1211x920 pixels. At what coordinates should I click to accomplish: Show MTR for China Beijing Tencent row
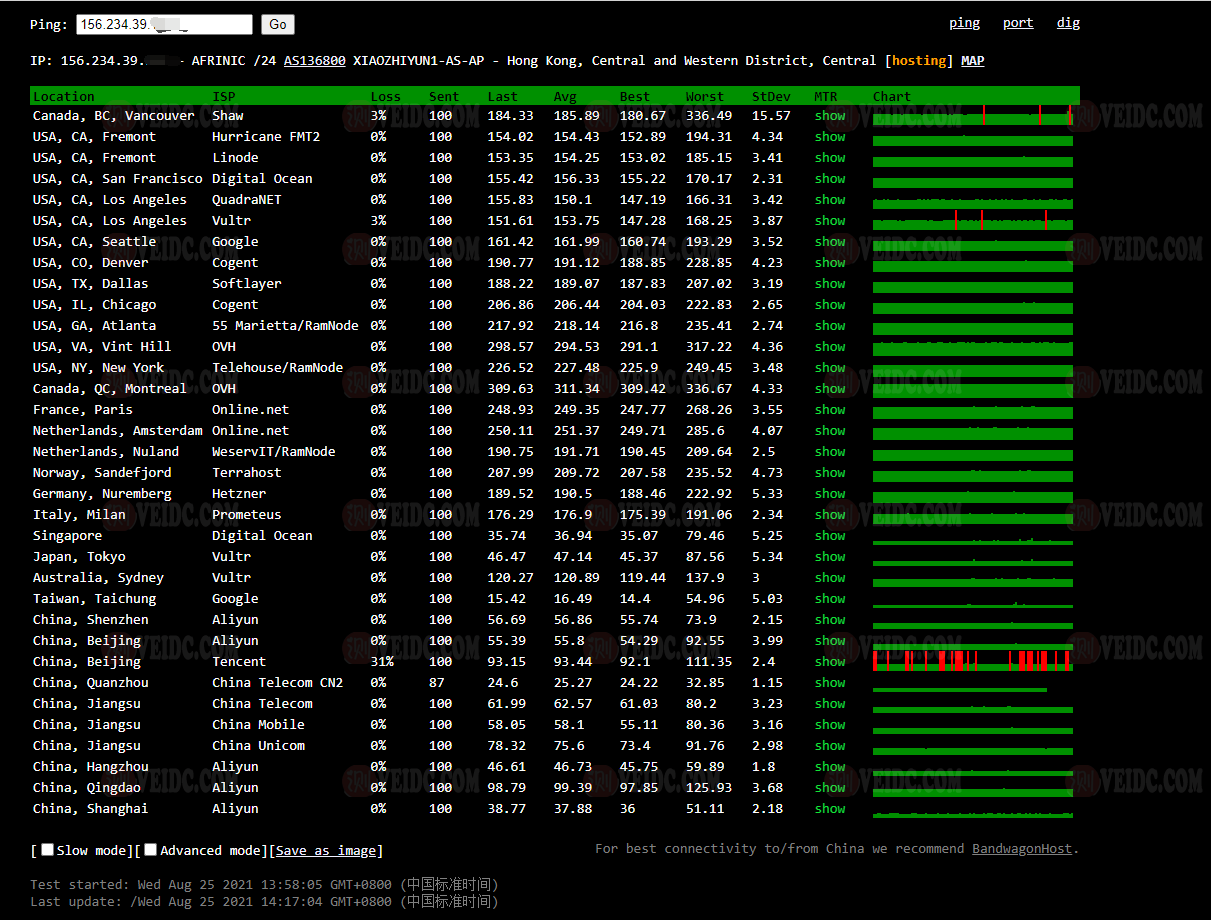click(829, 662)
